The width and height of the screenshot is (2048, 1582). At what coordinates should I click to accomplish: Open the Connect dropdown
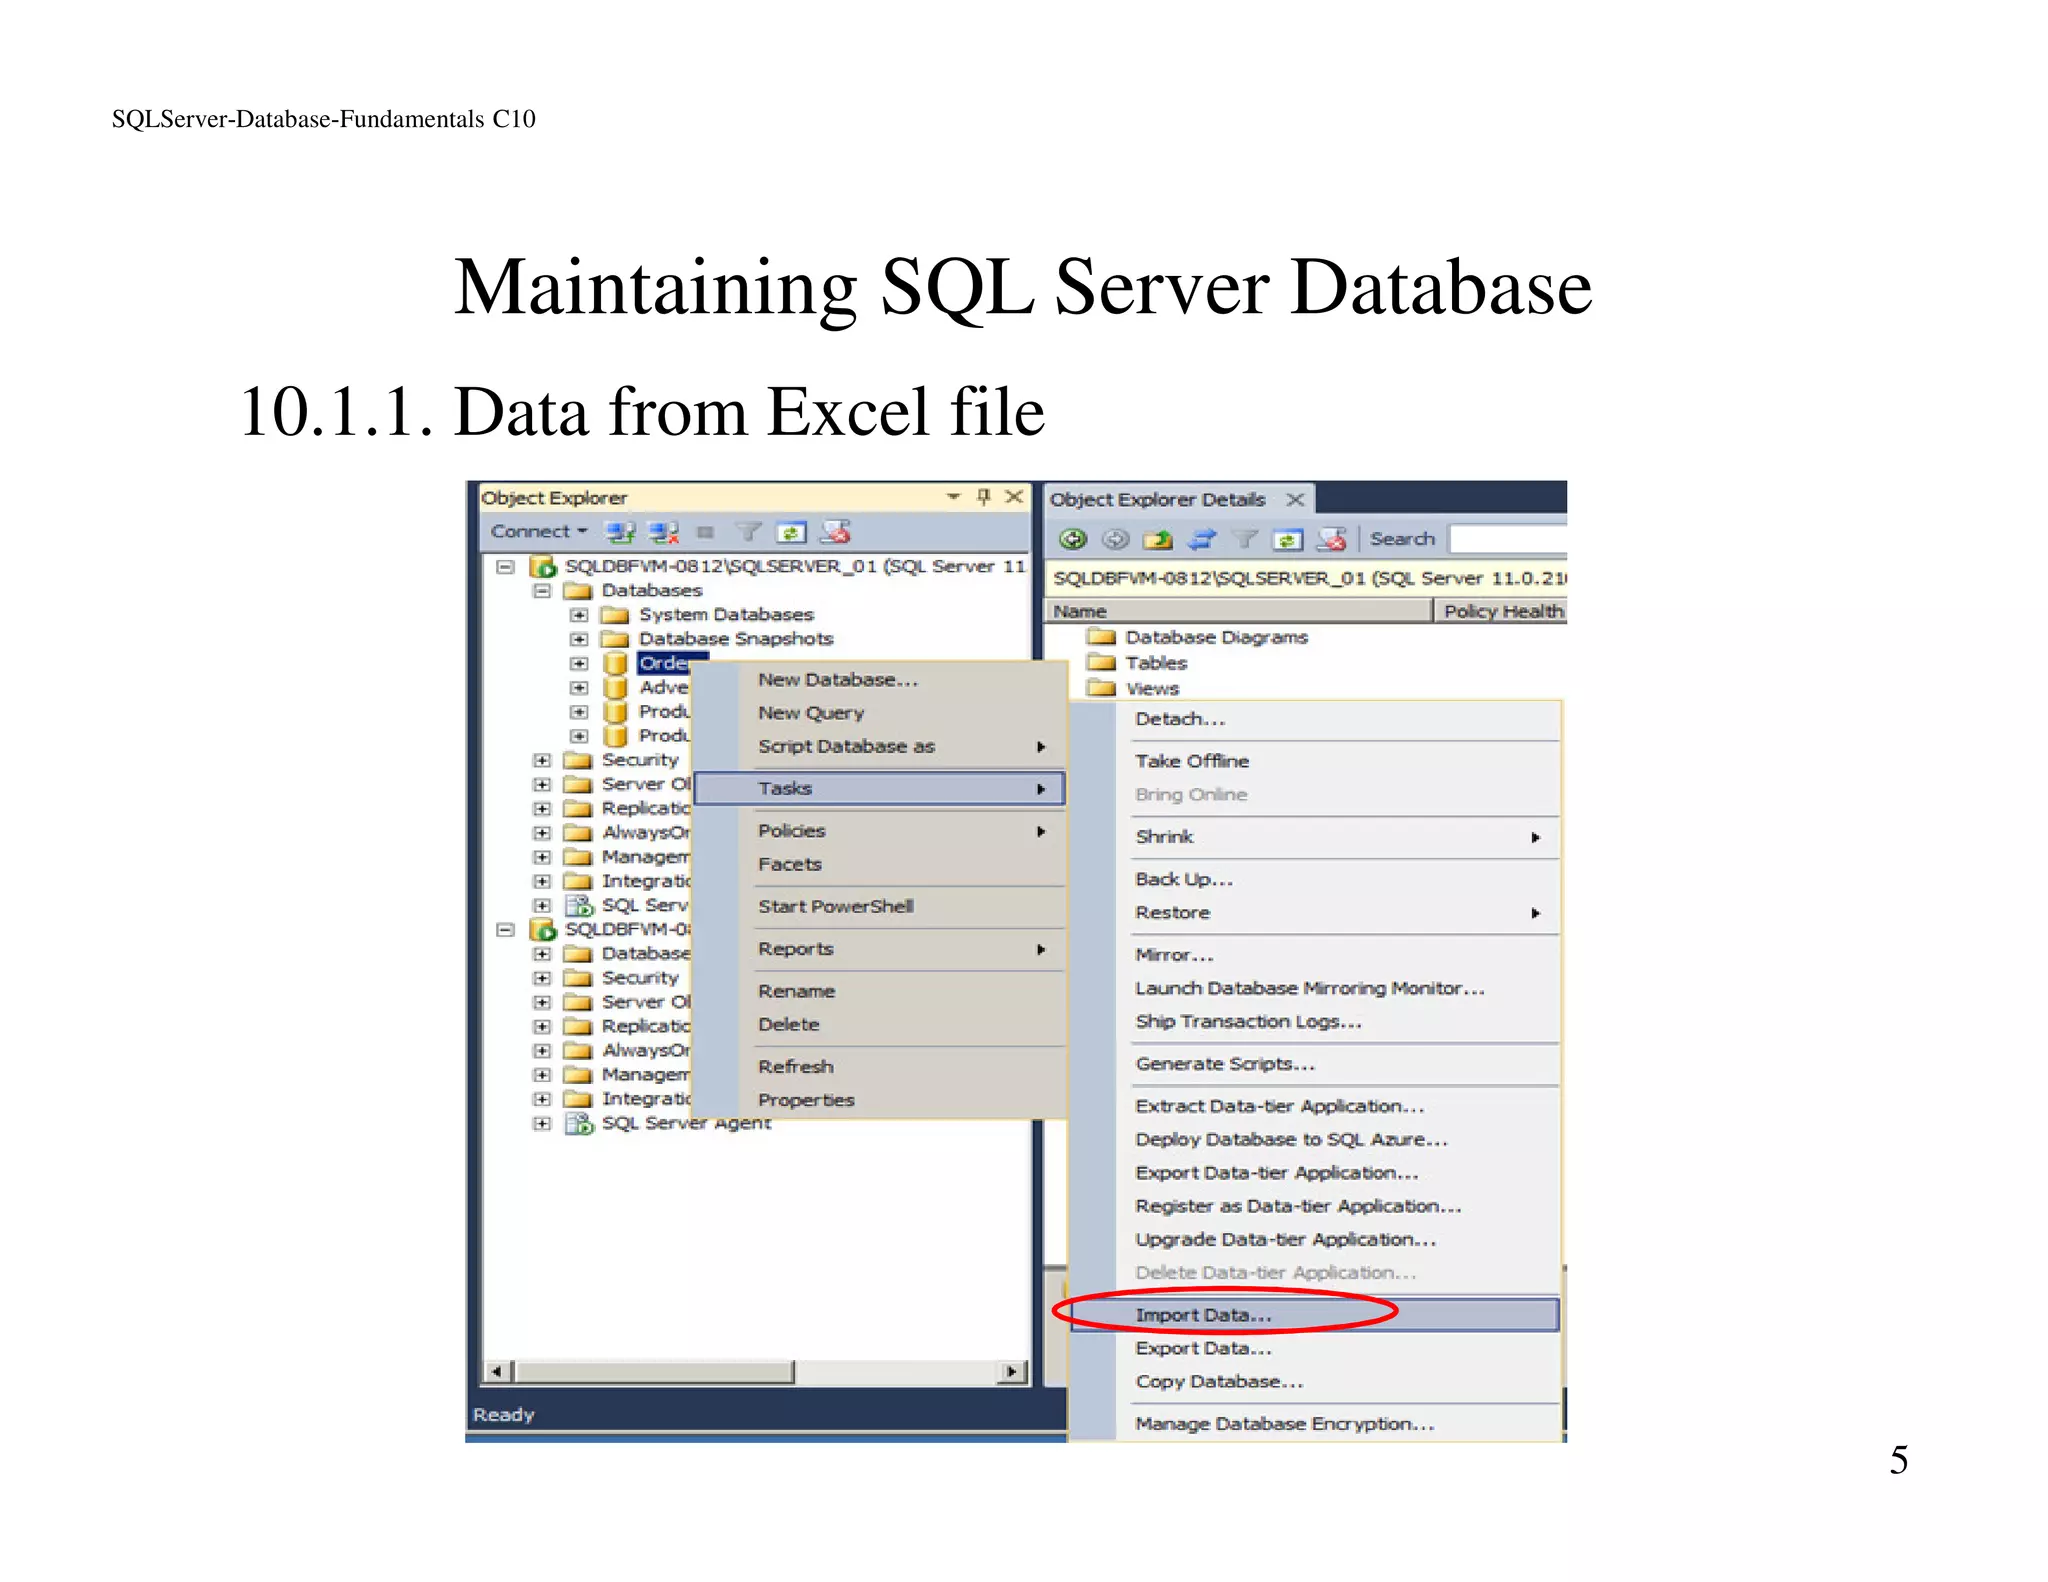[539, 532]
